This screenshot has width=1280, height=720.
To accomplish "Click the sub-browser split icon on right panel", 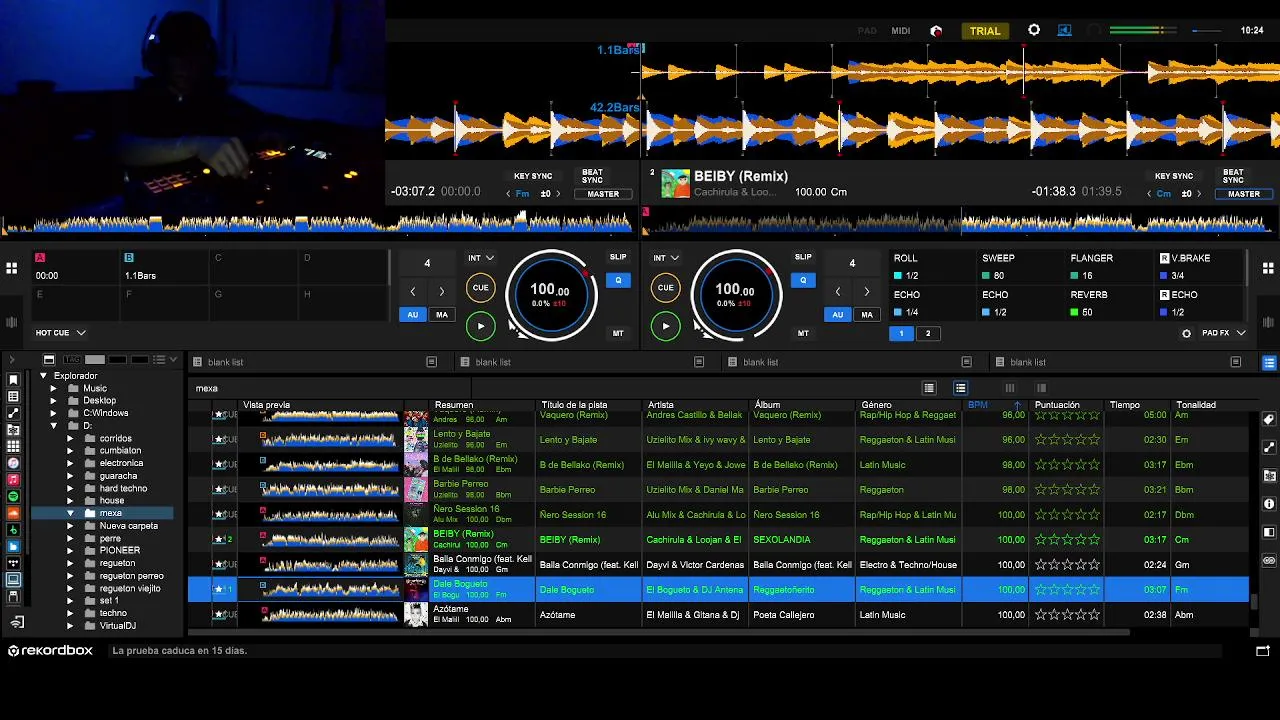I will point(1269,532).
